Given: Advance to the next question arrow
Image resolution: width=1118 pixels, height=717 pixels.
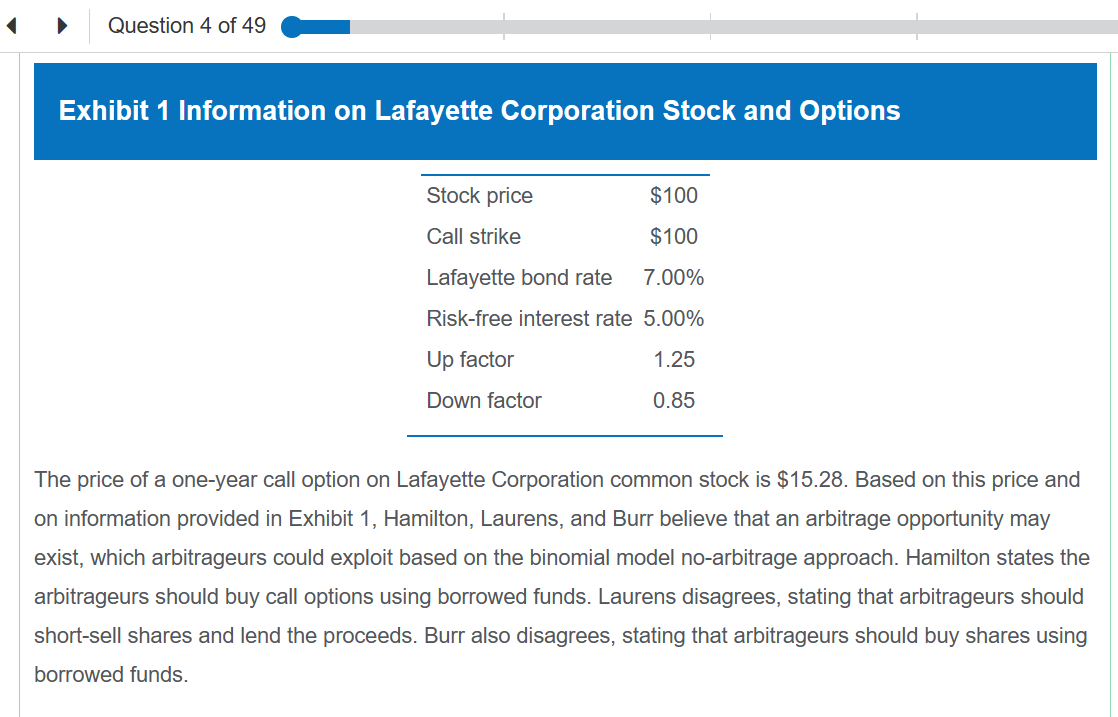Looking at the screenshot, I should click(62, 26).
